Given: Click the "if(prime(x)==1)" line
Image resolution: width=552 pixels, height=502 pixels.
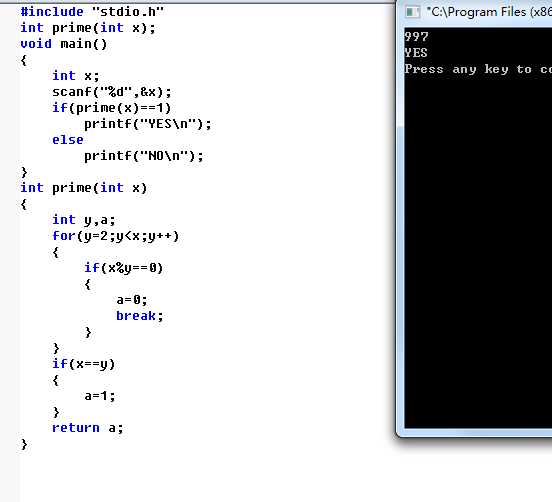Looking at the screenshot, I should click(112, 108).
